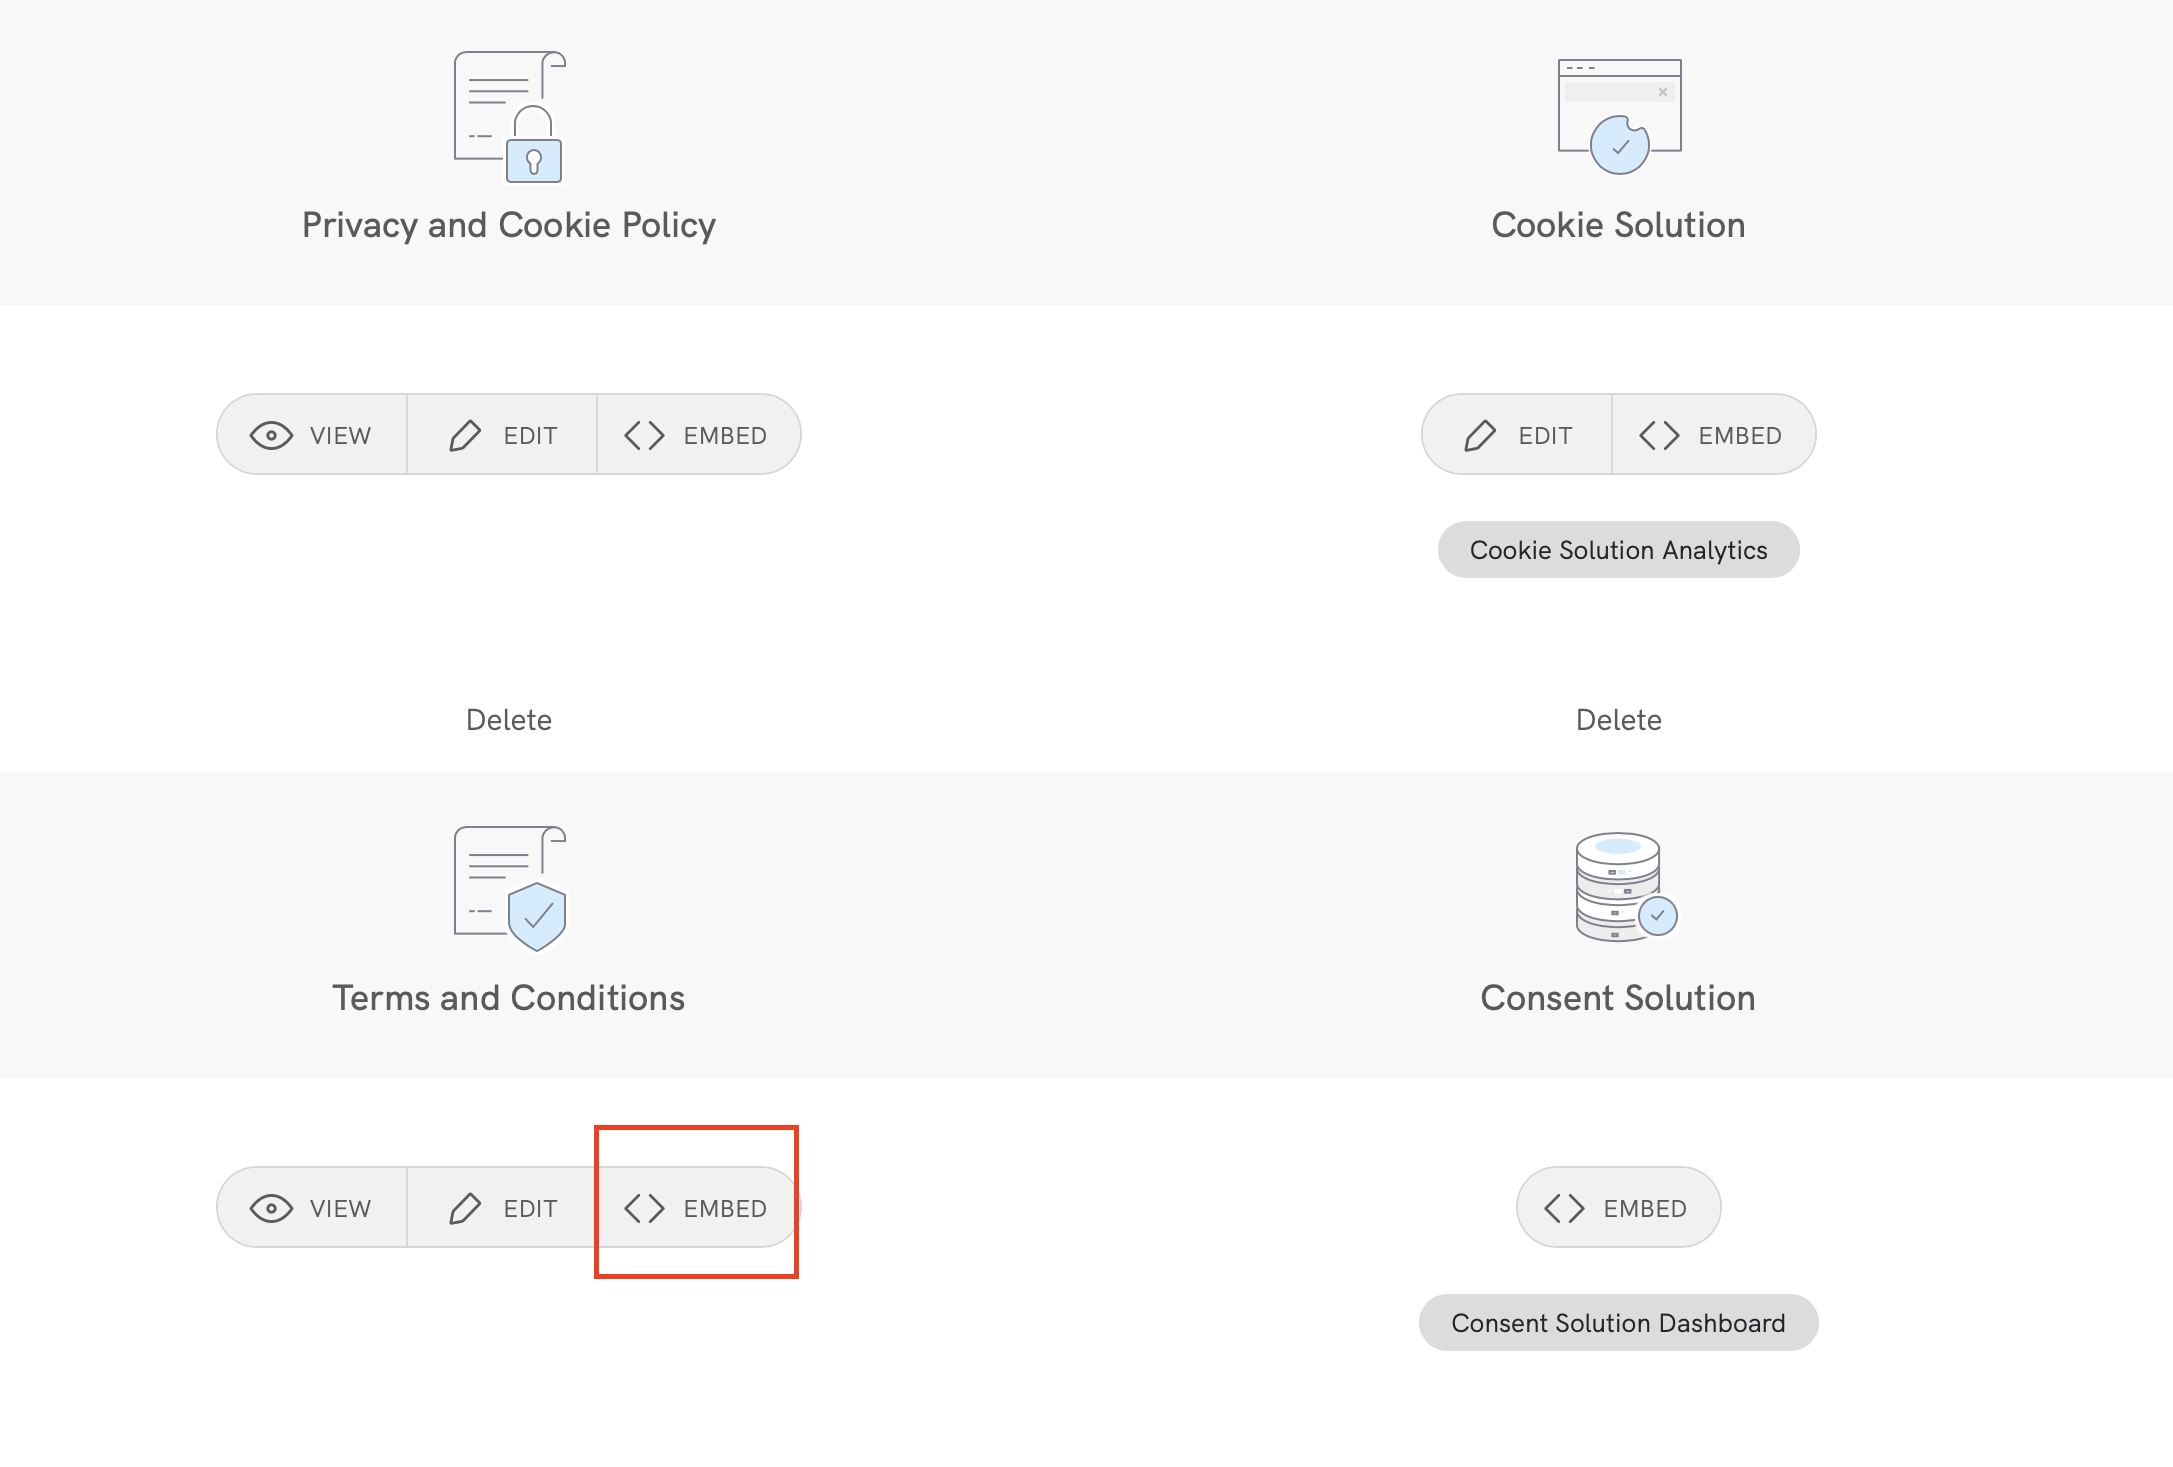The image size is (2173, 1467).
Task: Embed the Cookie Solution
Action: 1711,435
